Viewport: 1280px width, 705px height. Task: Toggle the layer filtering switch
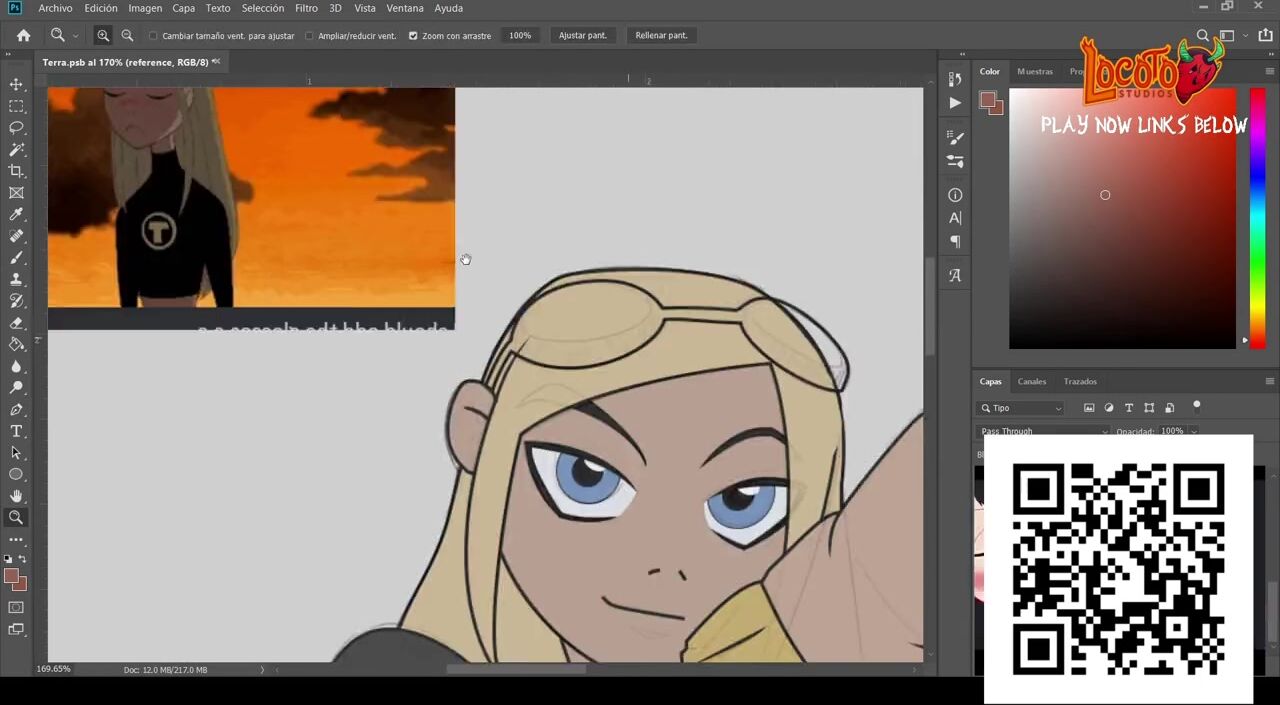click(1197, 406)
